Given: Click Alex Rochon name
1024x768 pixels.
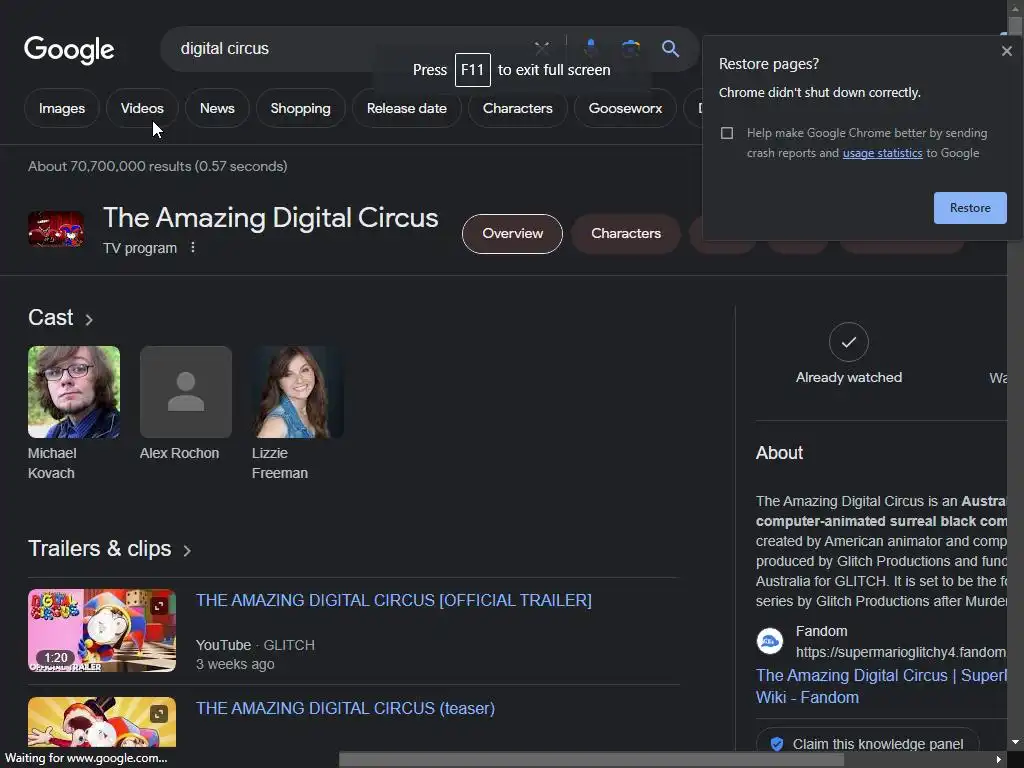Looking at the screenshot, I should click(180, 453).
